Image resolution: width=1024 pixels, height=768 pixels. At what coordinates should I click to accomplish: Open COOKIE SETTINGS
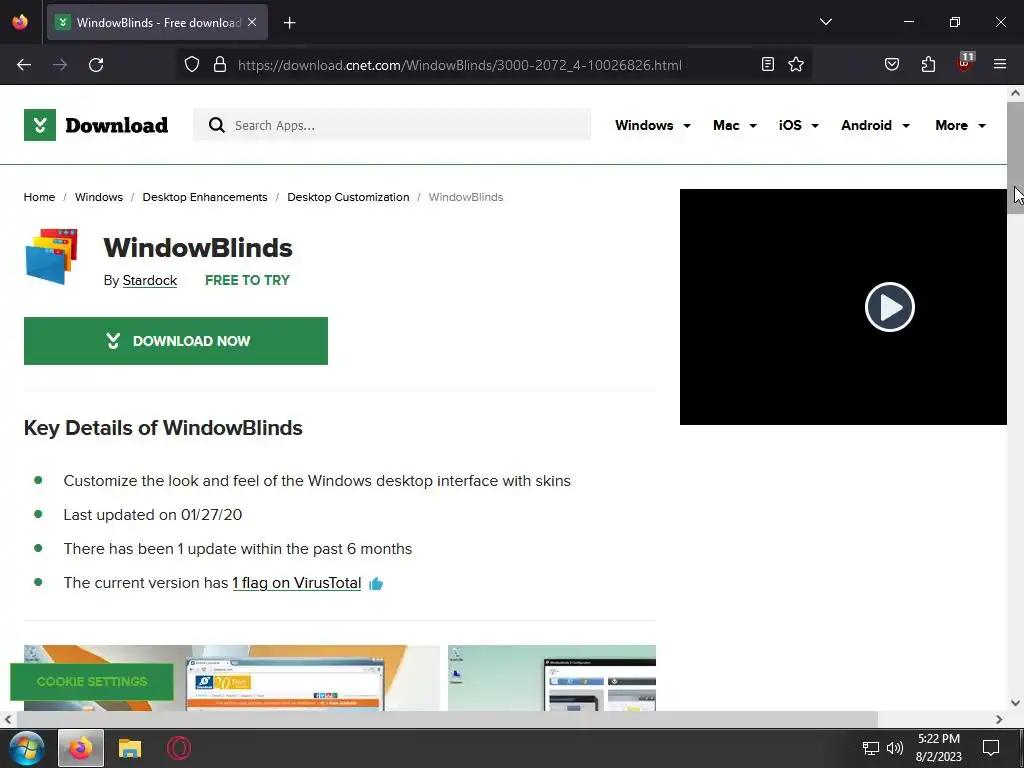coord(92,682)
